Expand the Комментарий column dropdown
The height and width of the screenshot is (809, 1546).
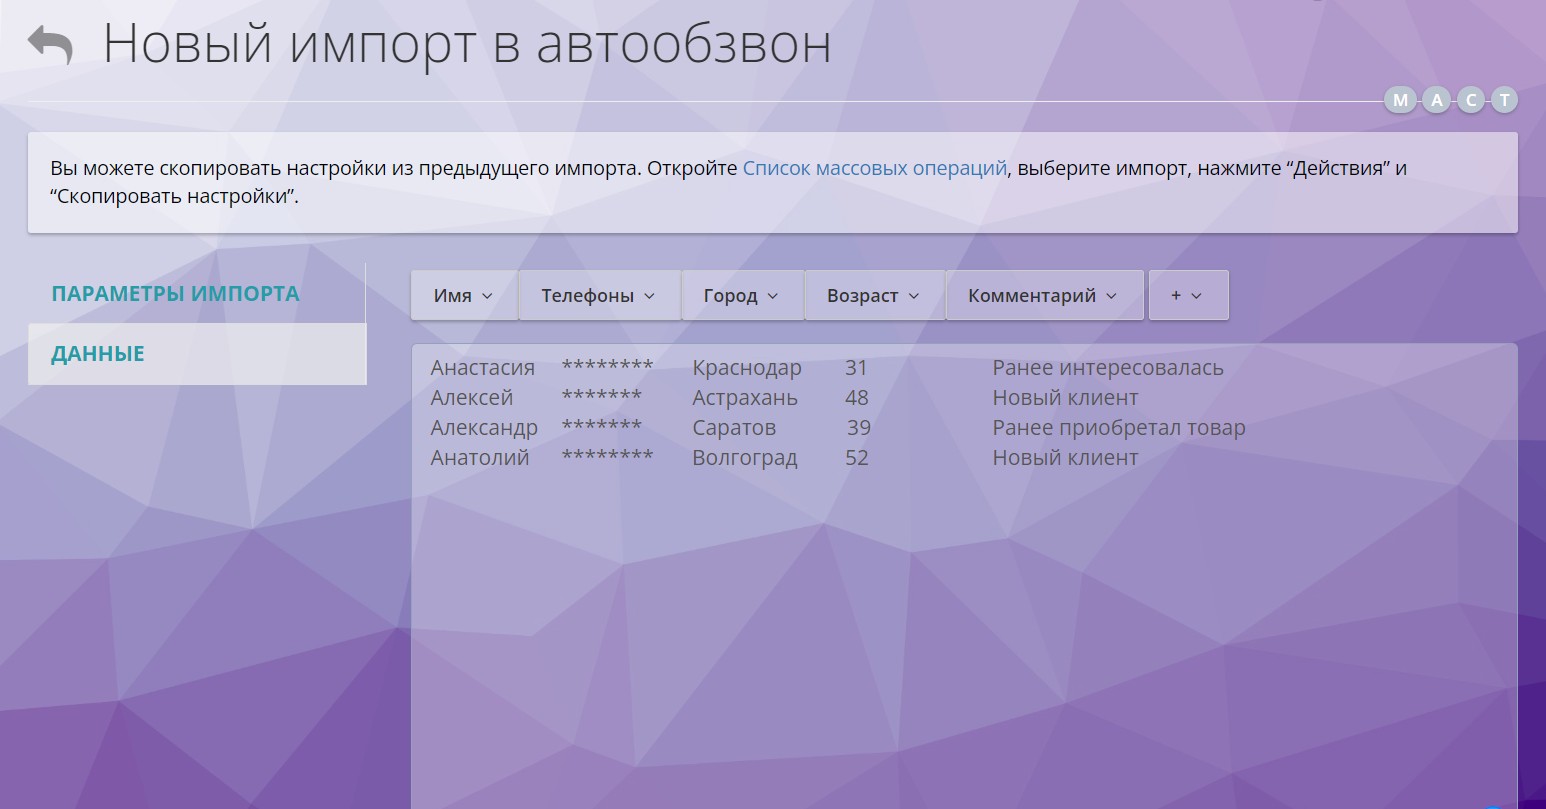pyautogui.click(x=1043, y=295)
